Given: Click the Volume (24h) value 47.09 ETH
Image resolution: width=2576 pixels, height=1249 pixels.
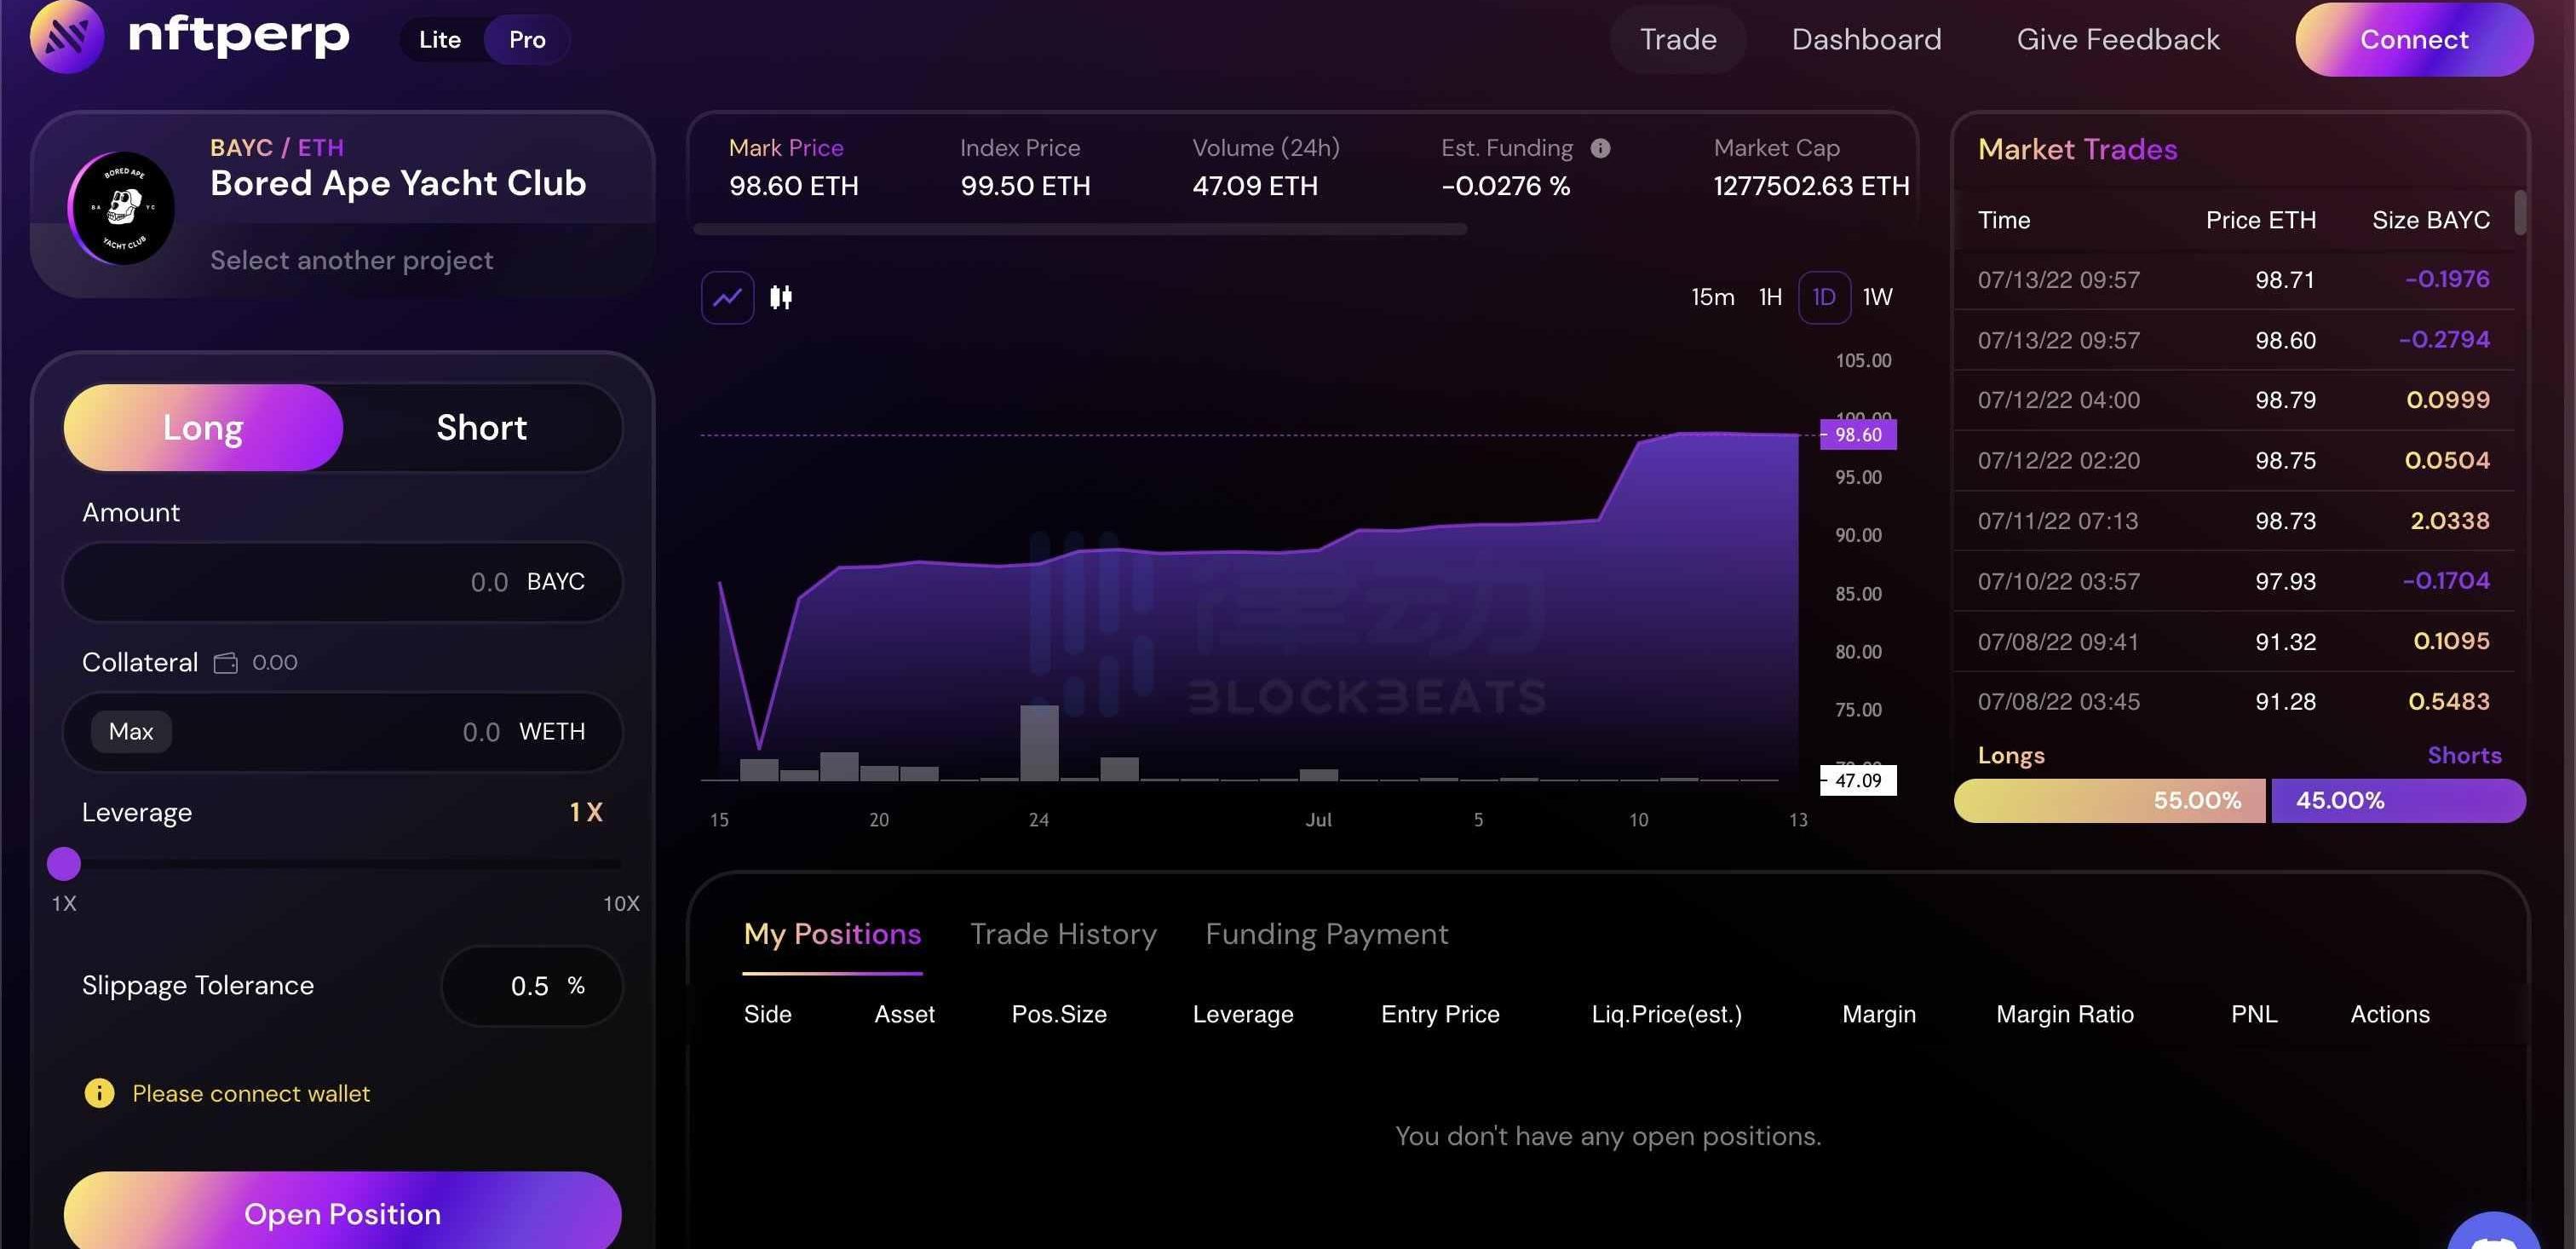Looking at the screenshot, I should [1255, 186].
